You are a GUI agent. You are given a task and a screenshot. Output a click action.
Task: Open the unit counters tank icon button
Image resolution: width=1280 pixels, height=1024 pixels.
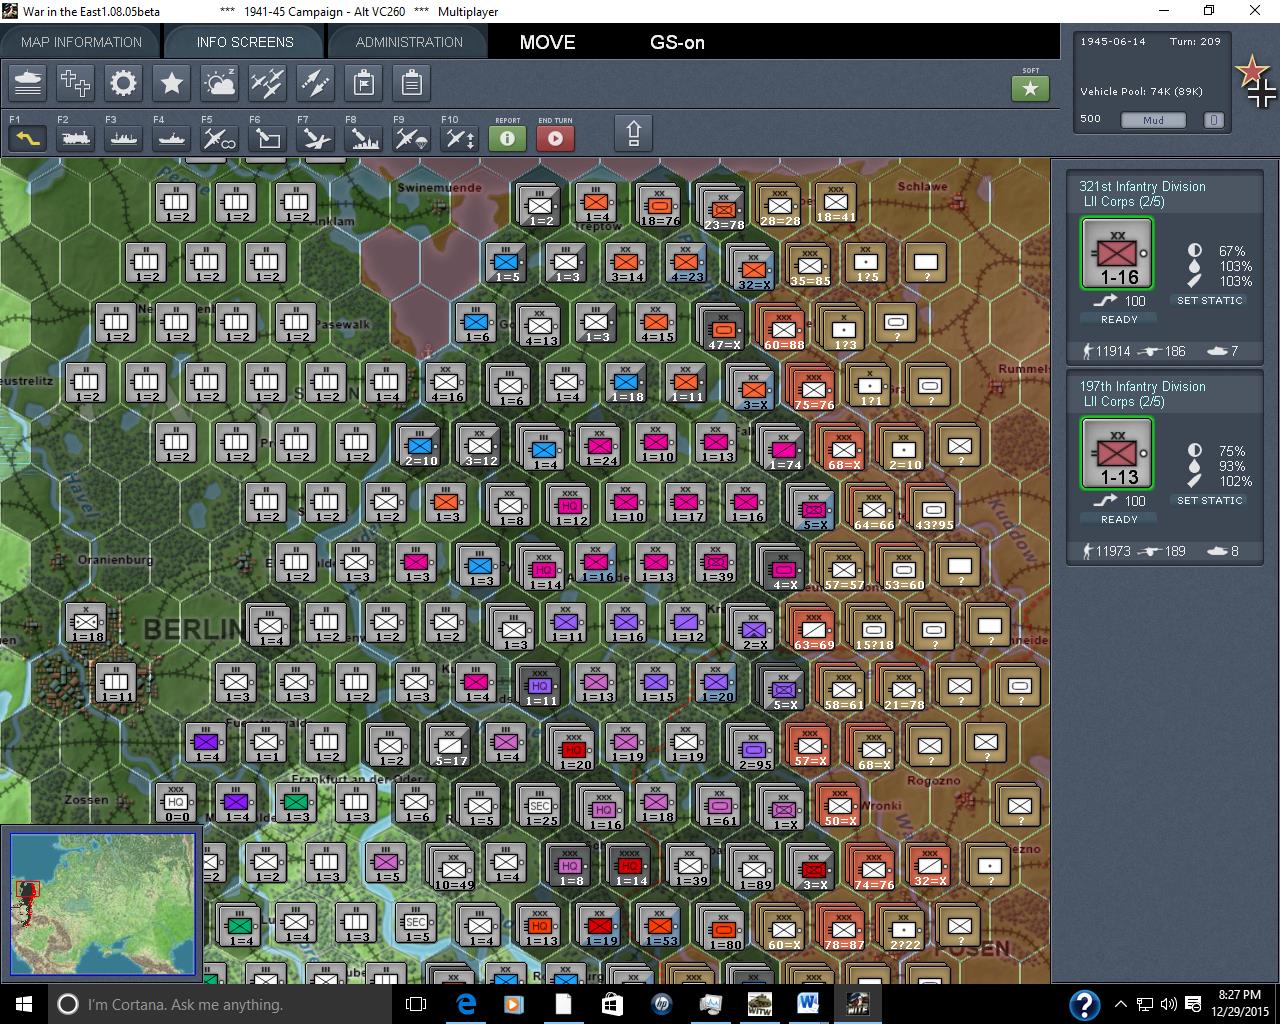pos(28,83)
